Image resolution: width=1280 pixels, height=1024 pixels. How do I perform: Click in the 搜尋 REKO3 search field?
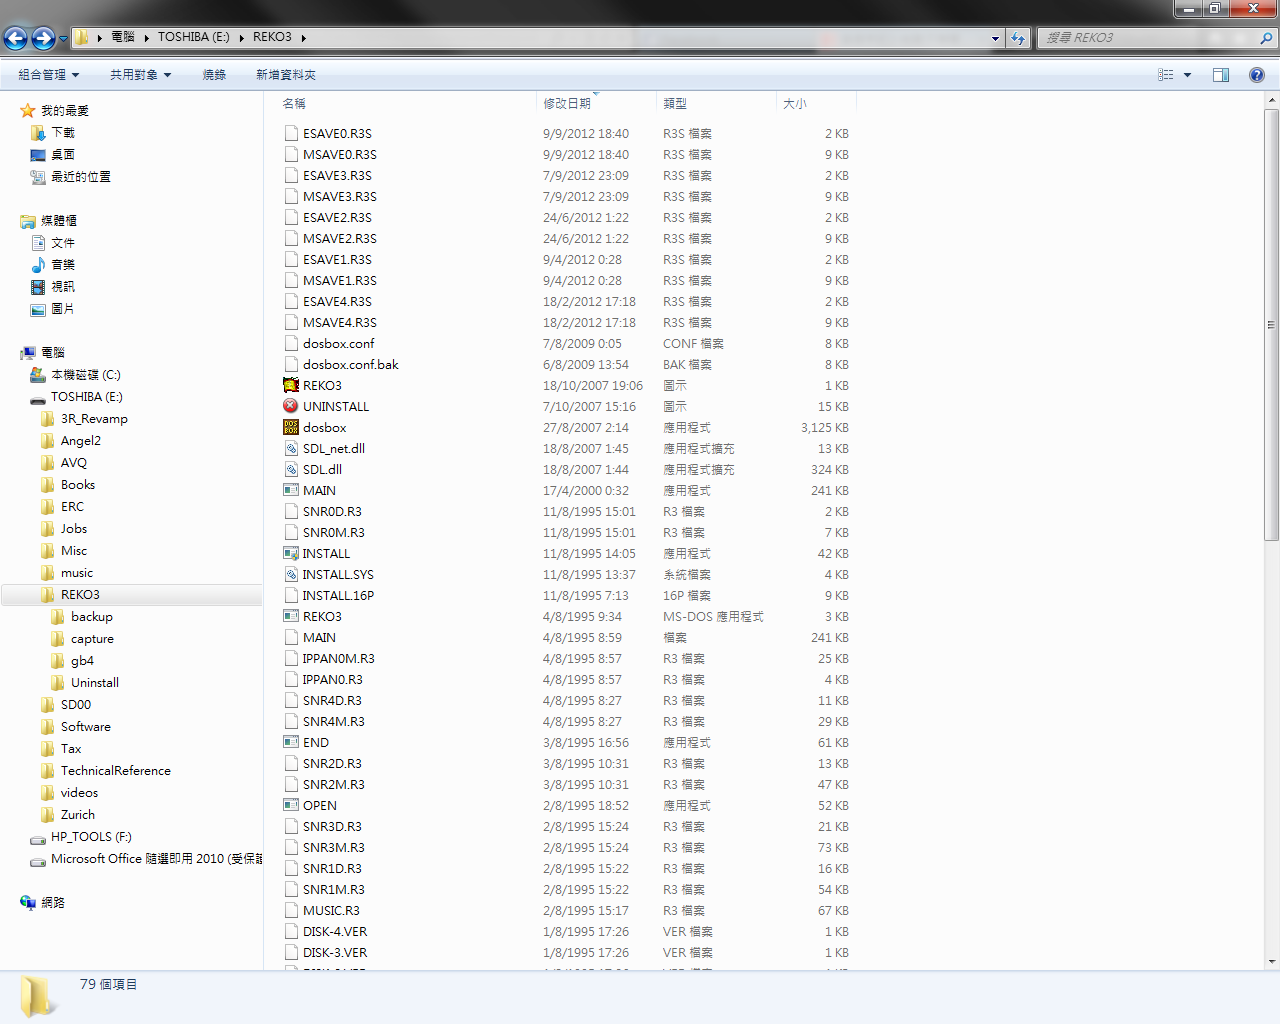point(1150,38)
